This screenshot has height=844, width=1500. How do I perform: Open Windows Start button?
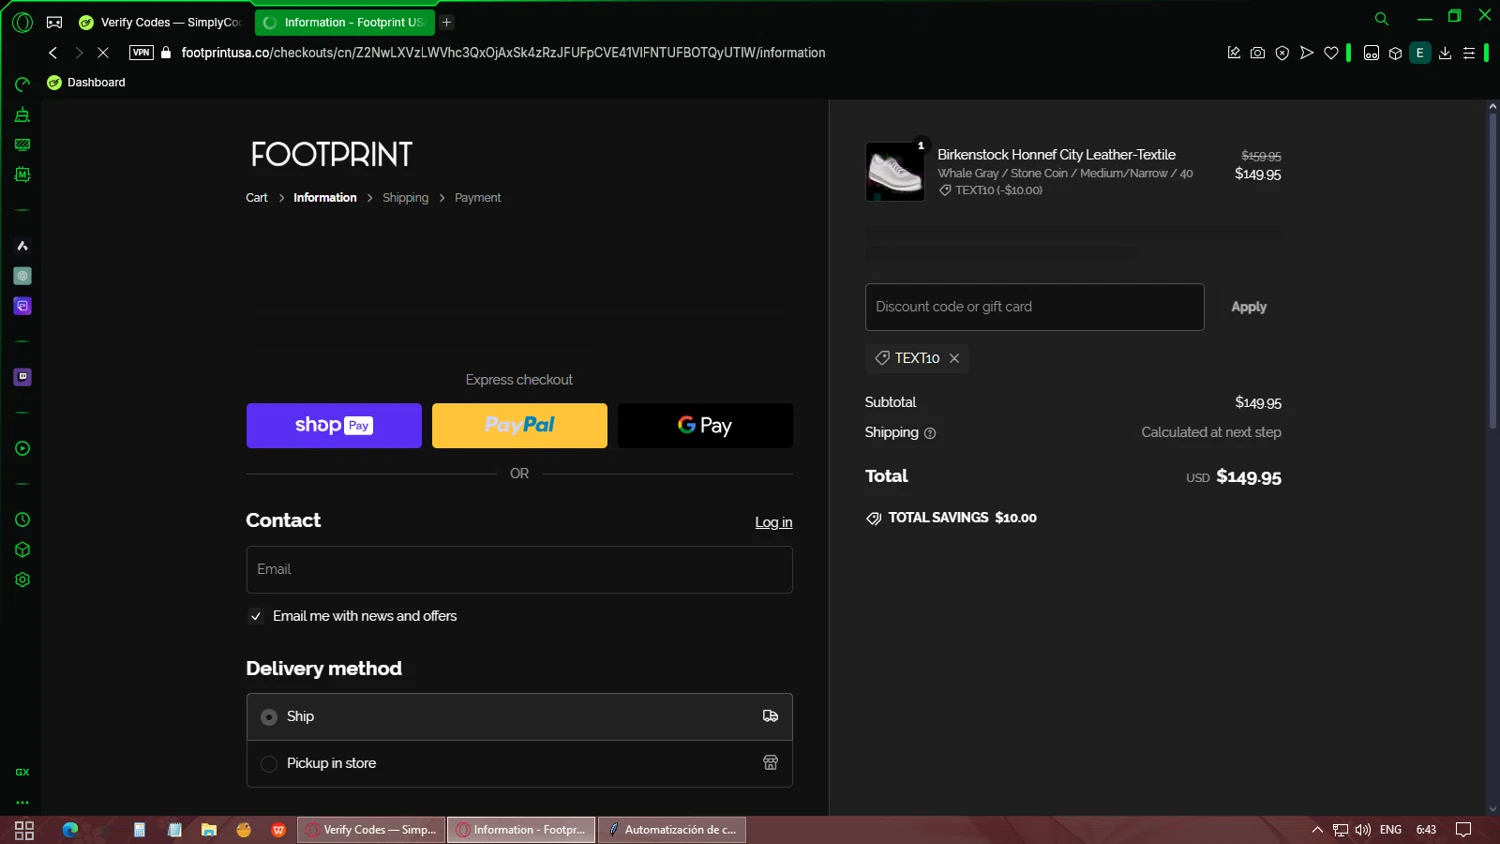(x=24, y=830)
